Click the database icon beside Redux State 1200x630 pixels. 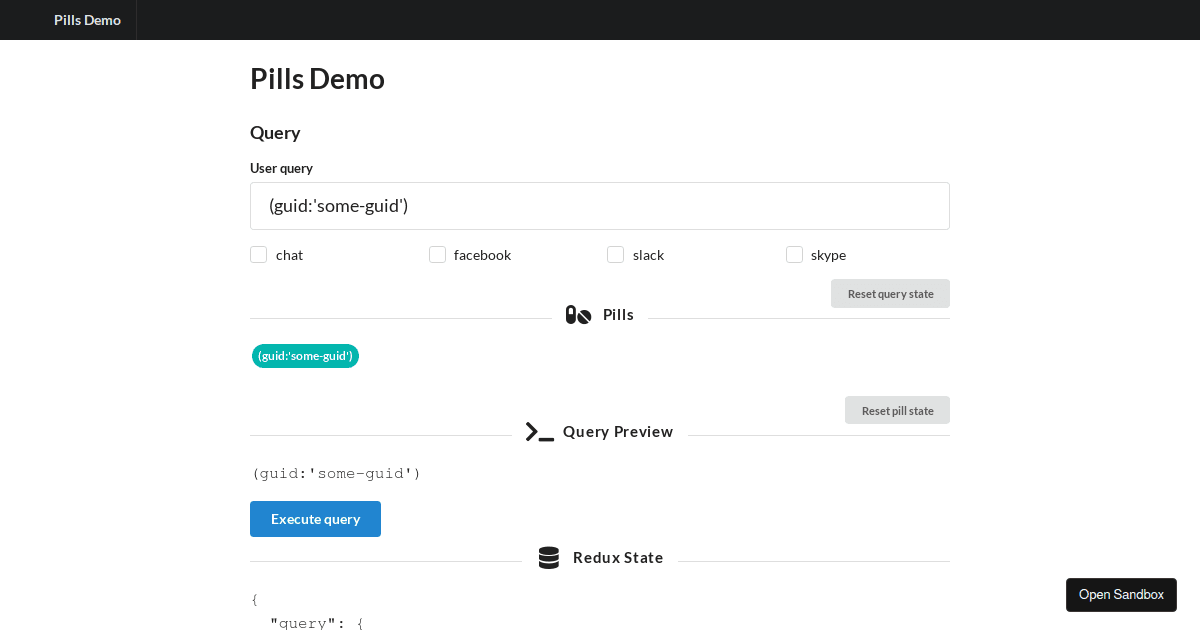[x=549, y=557]
